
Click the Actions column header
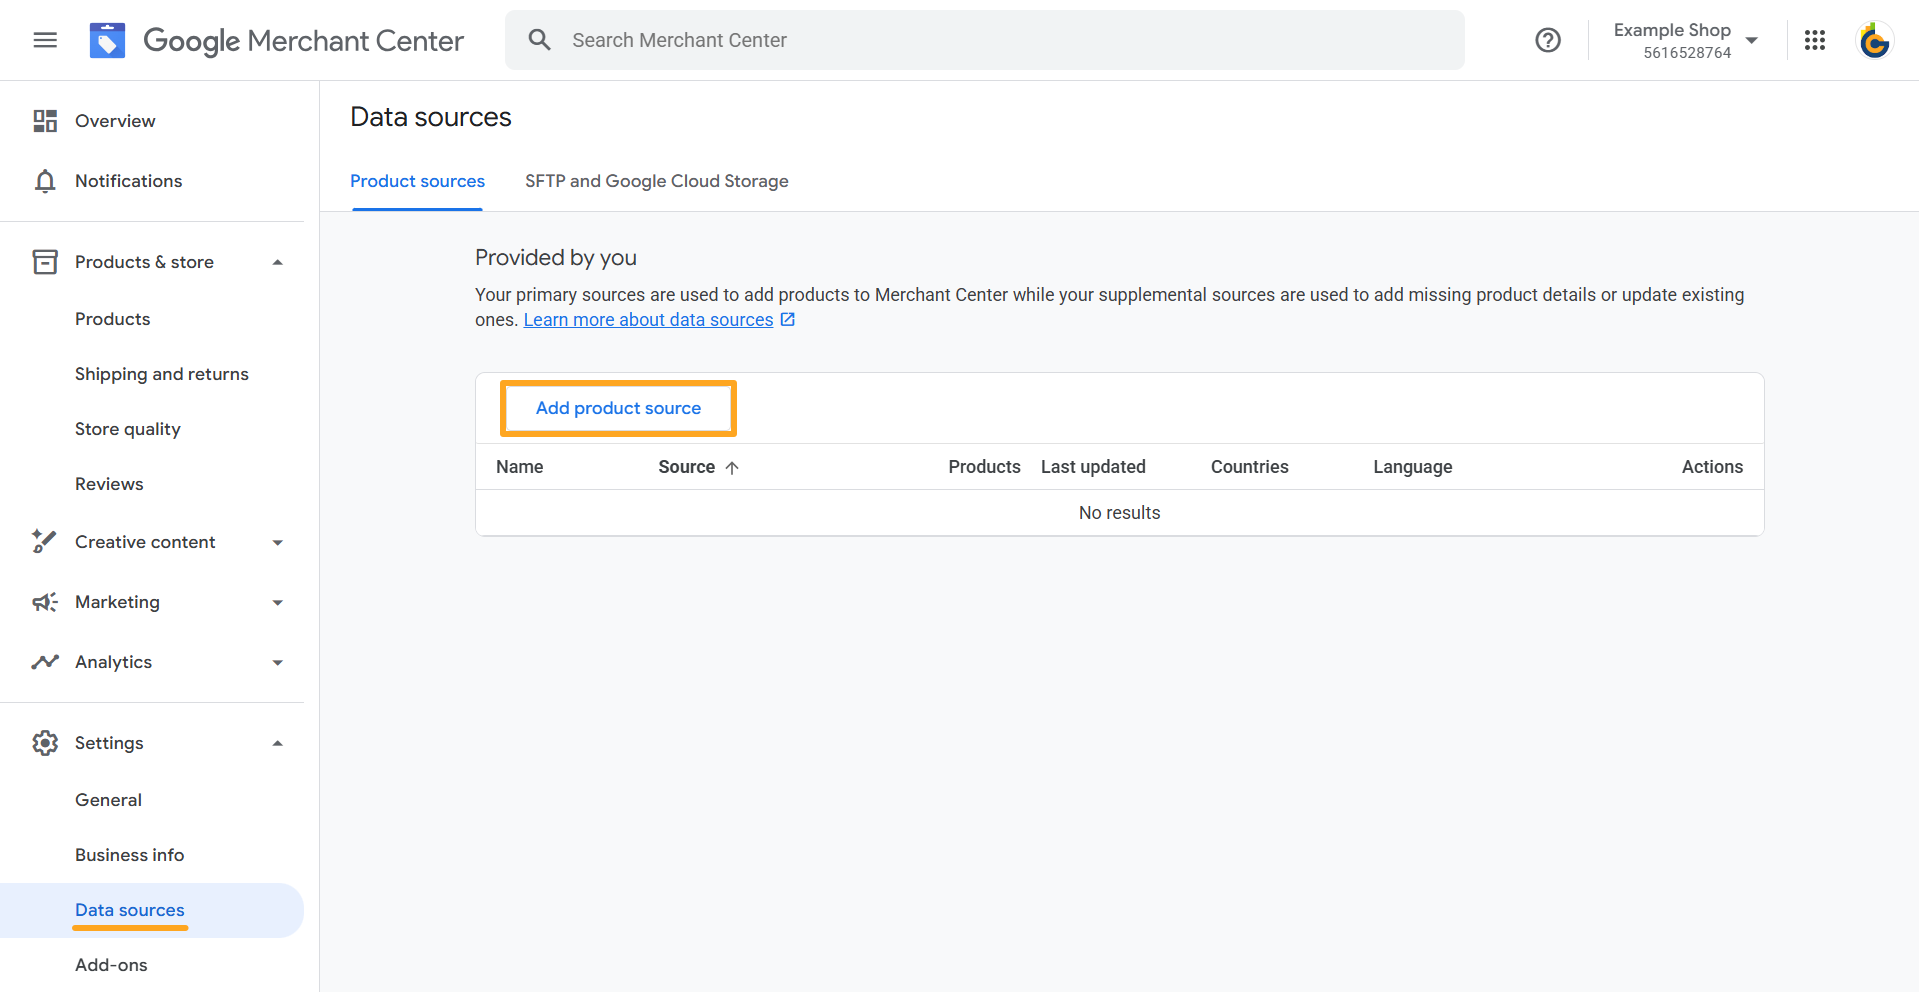(1712, 467)
